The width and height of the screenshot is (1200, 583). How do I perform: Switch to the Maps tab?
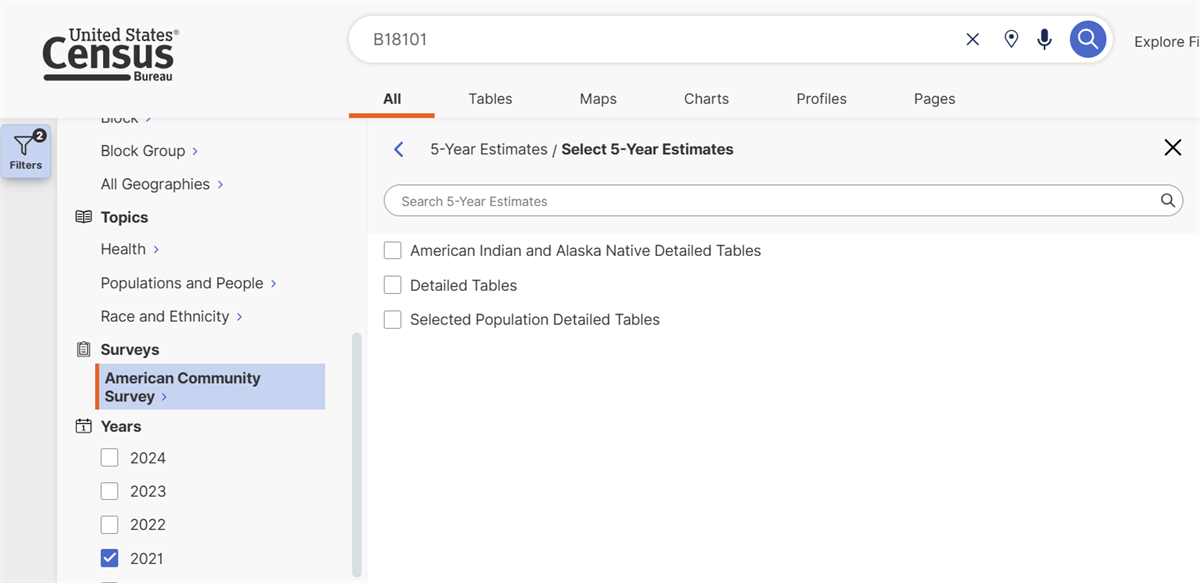pos(598,99)
